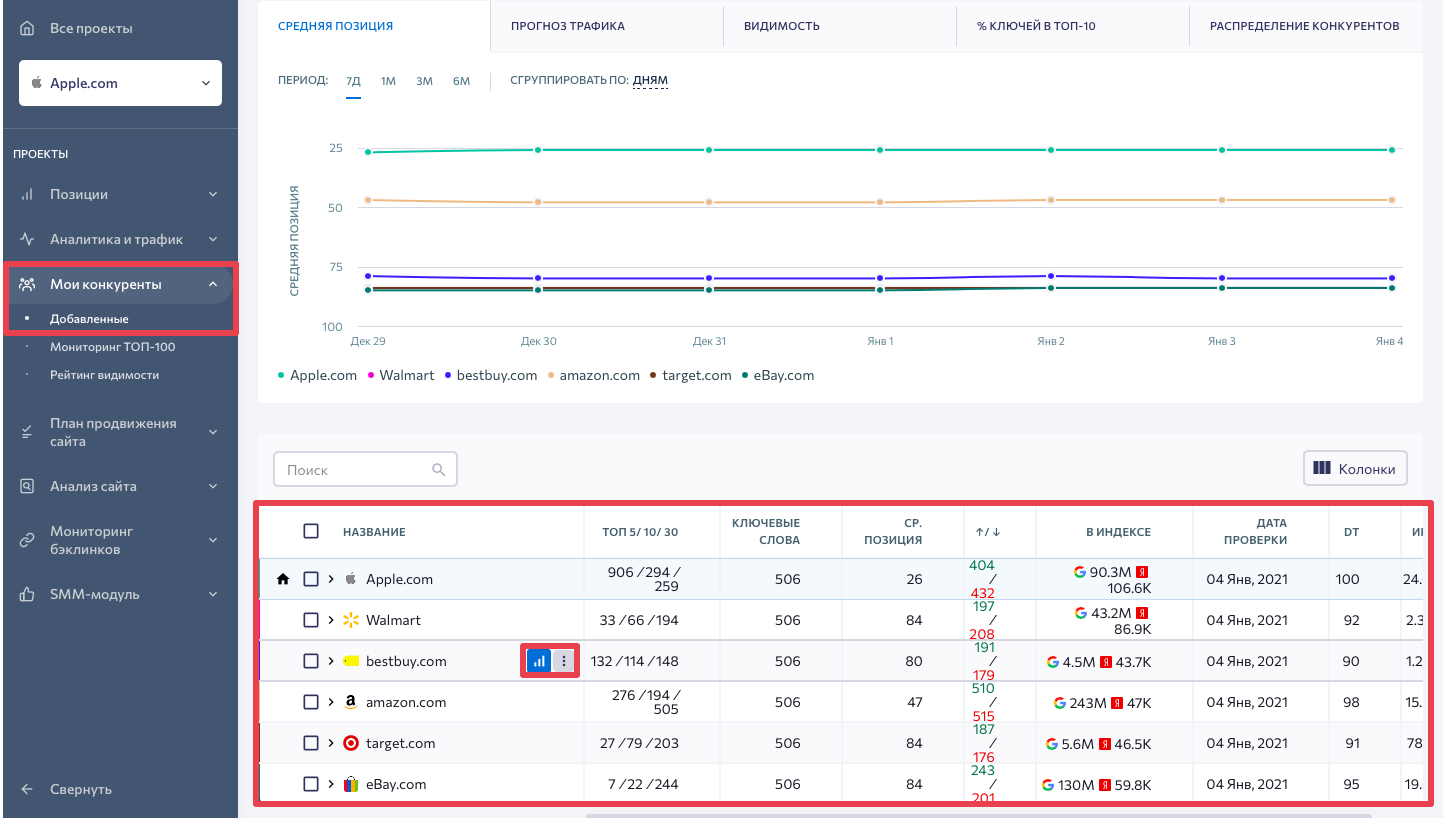
Task: Click Все проекты link
Action: pyautogui.click(x=91, y=28)
